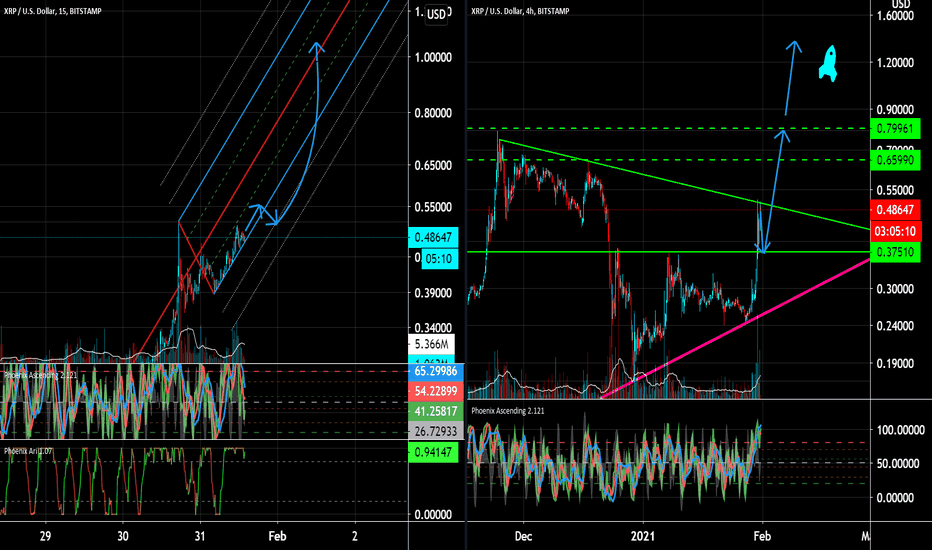932x550 pixels.
Task: Click the 0.65000 price on left axis
Action: coord(433,165)
